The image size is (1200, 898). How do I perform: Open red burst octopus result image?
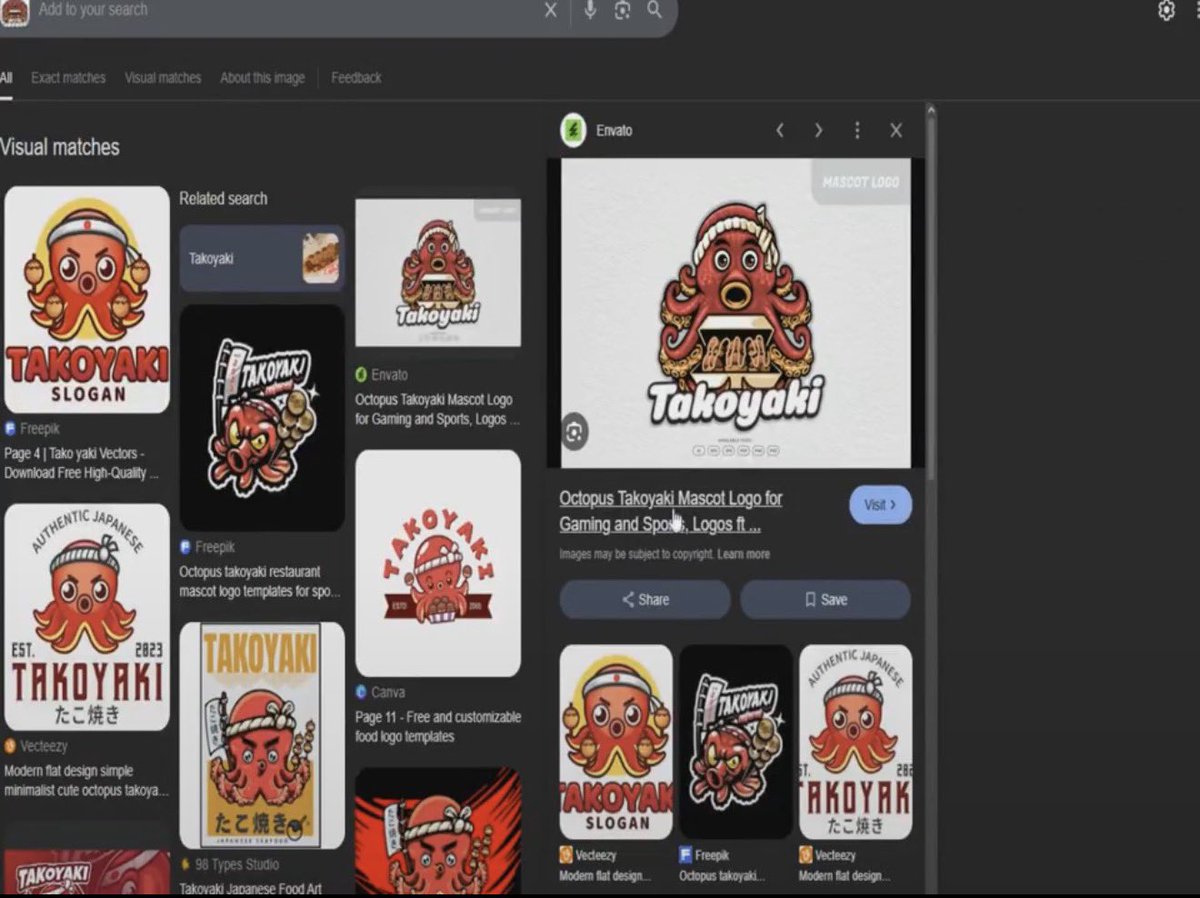click(438, 831)
